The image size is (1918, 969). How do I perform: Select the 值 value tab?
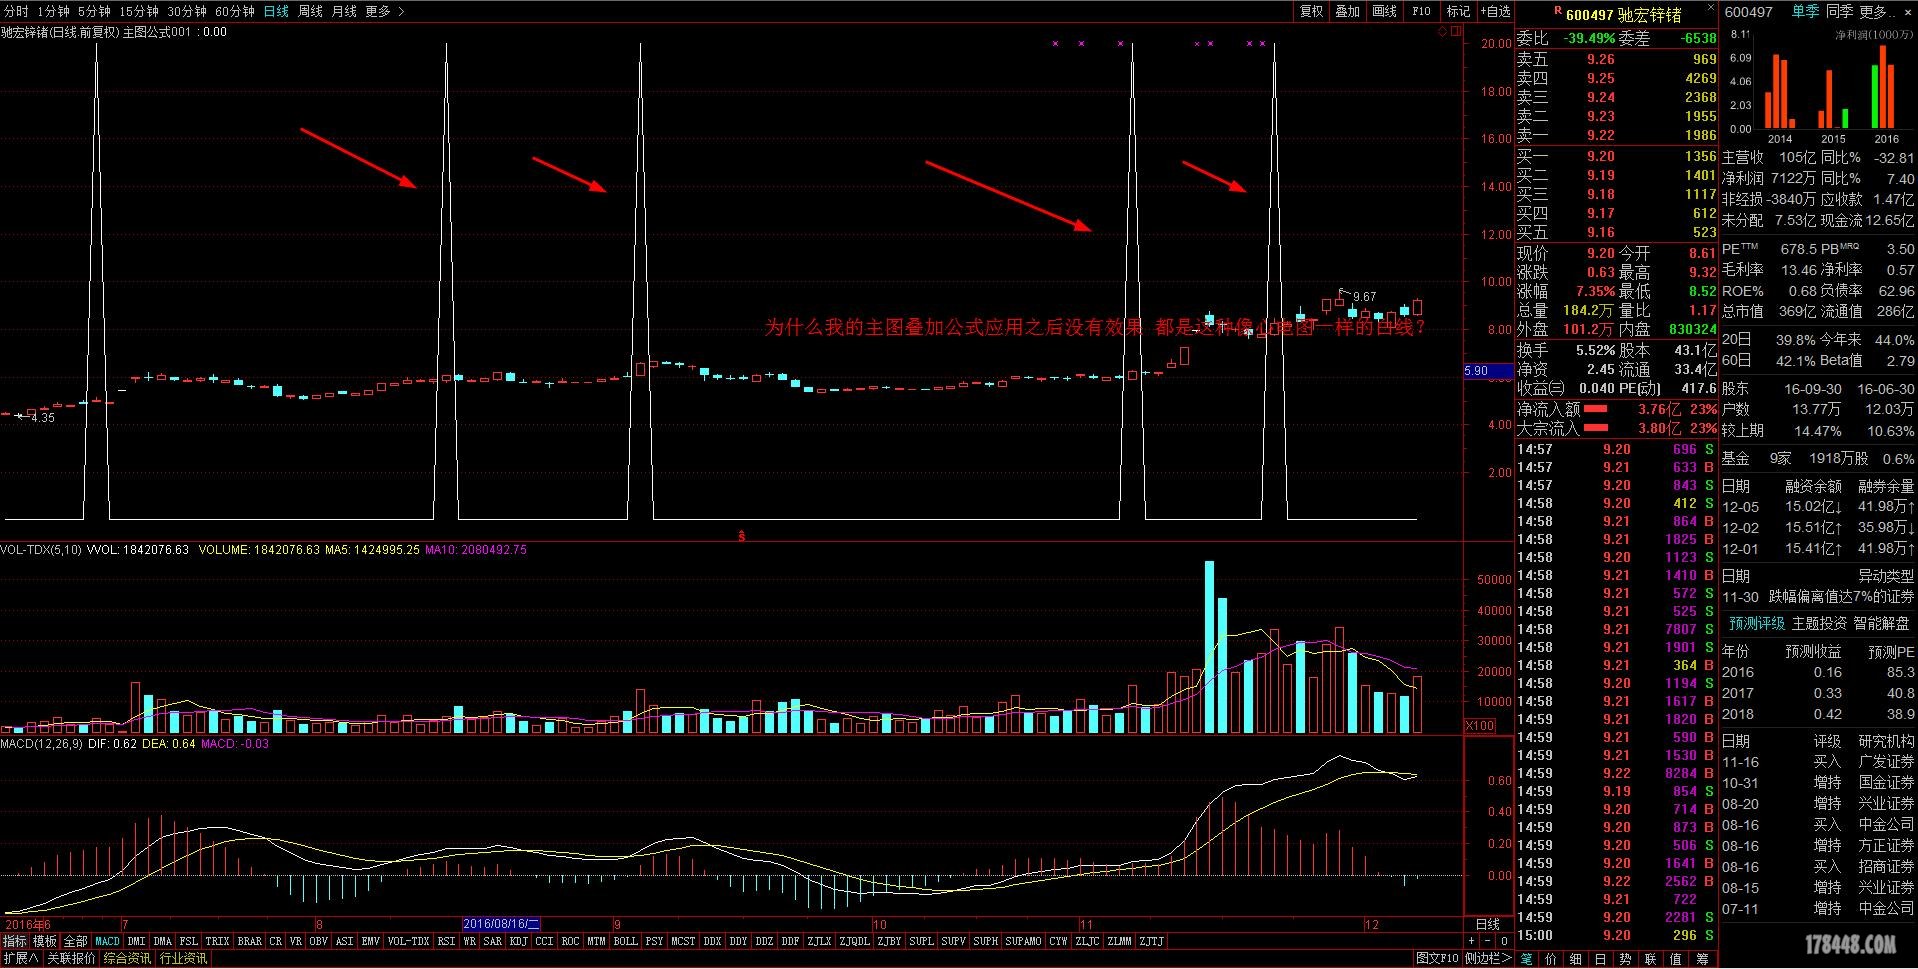[1676, 959]
